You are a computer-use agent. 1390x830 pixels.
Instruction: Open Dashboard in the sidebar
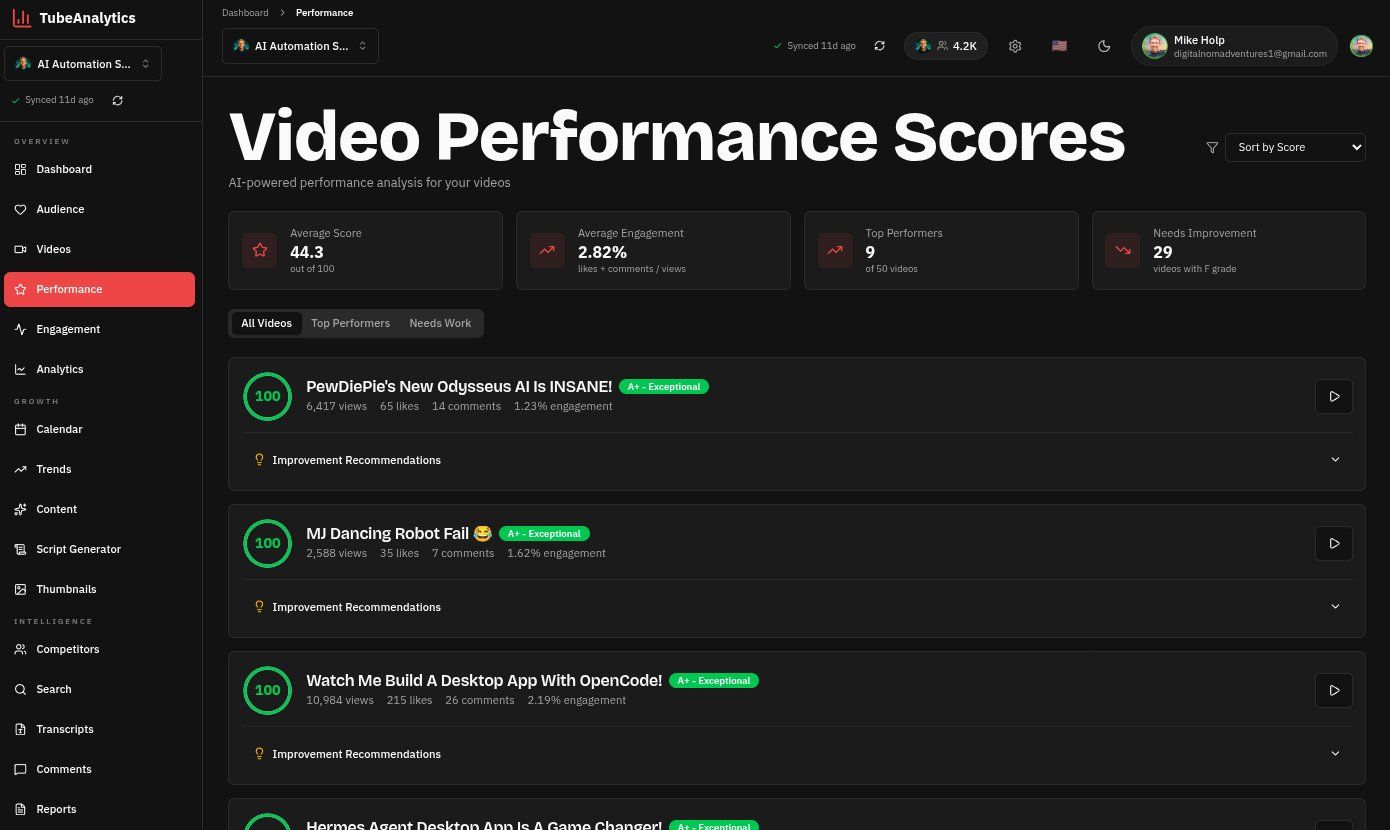click(x=99, y=169)
